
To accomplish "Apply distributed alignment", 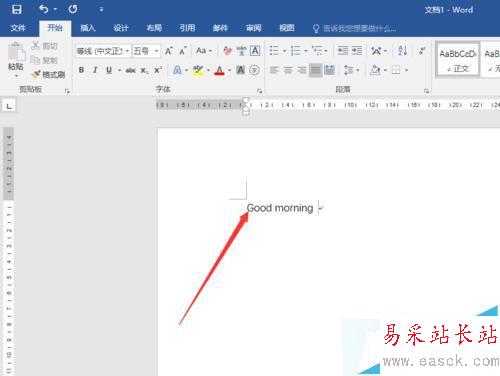I will tap(329, 70).
